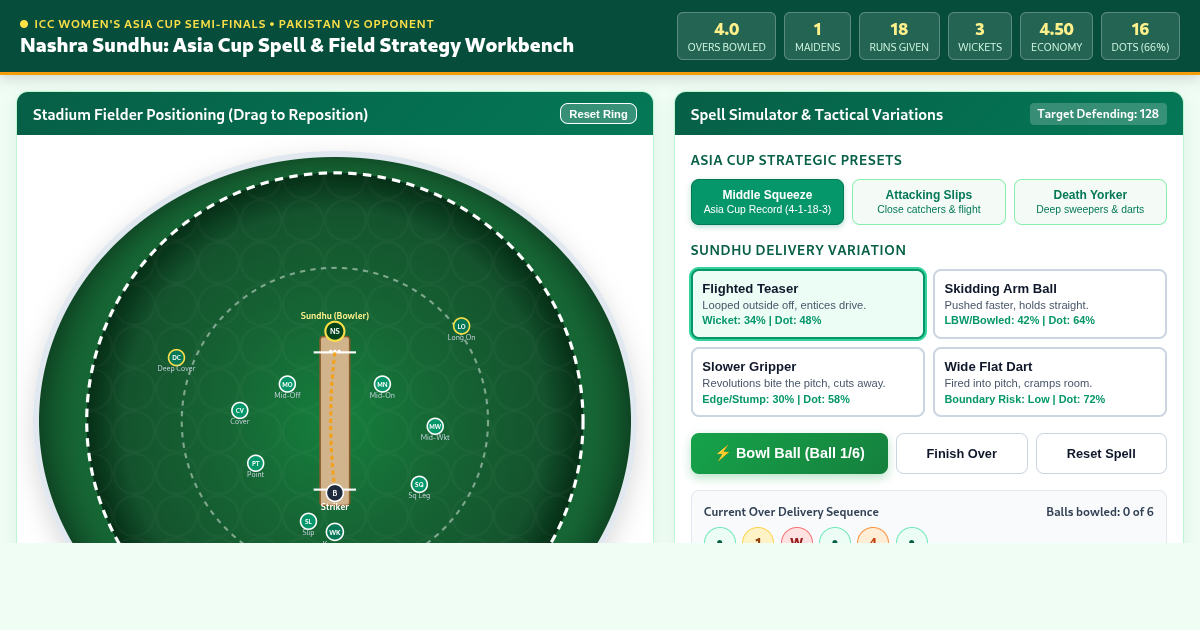Image resolution: width=1200 pixels, height=630 pixels.
Task: Select the Sq Leg fielder marker
Action: point(419,484)
